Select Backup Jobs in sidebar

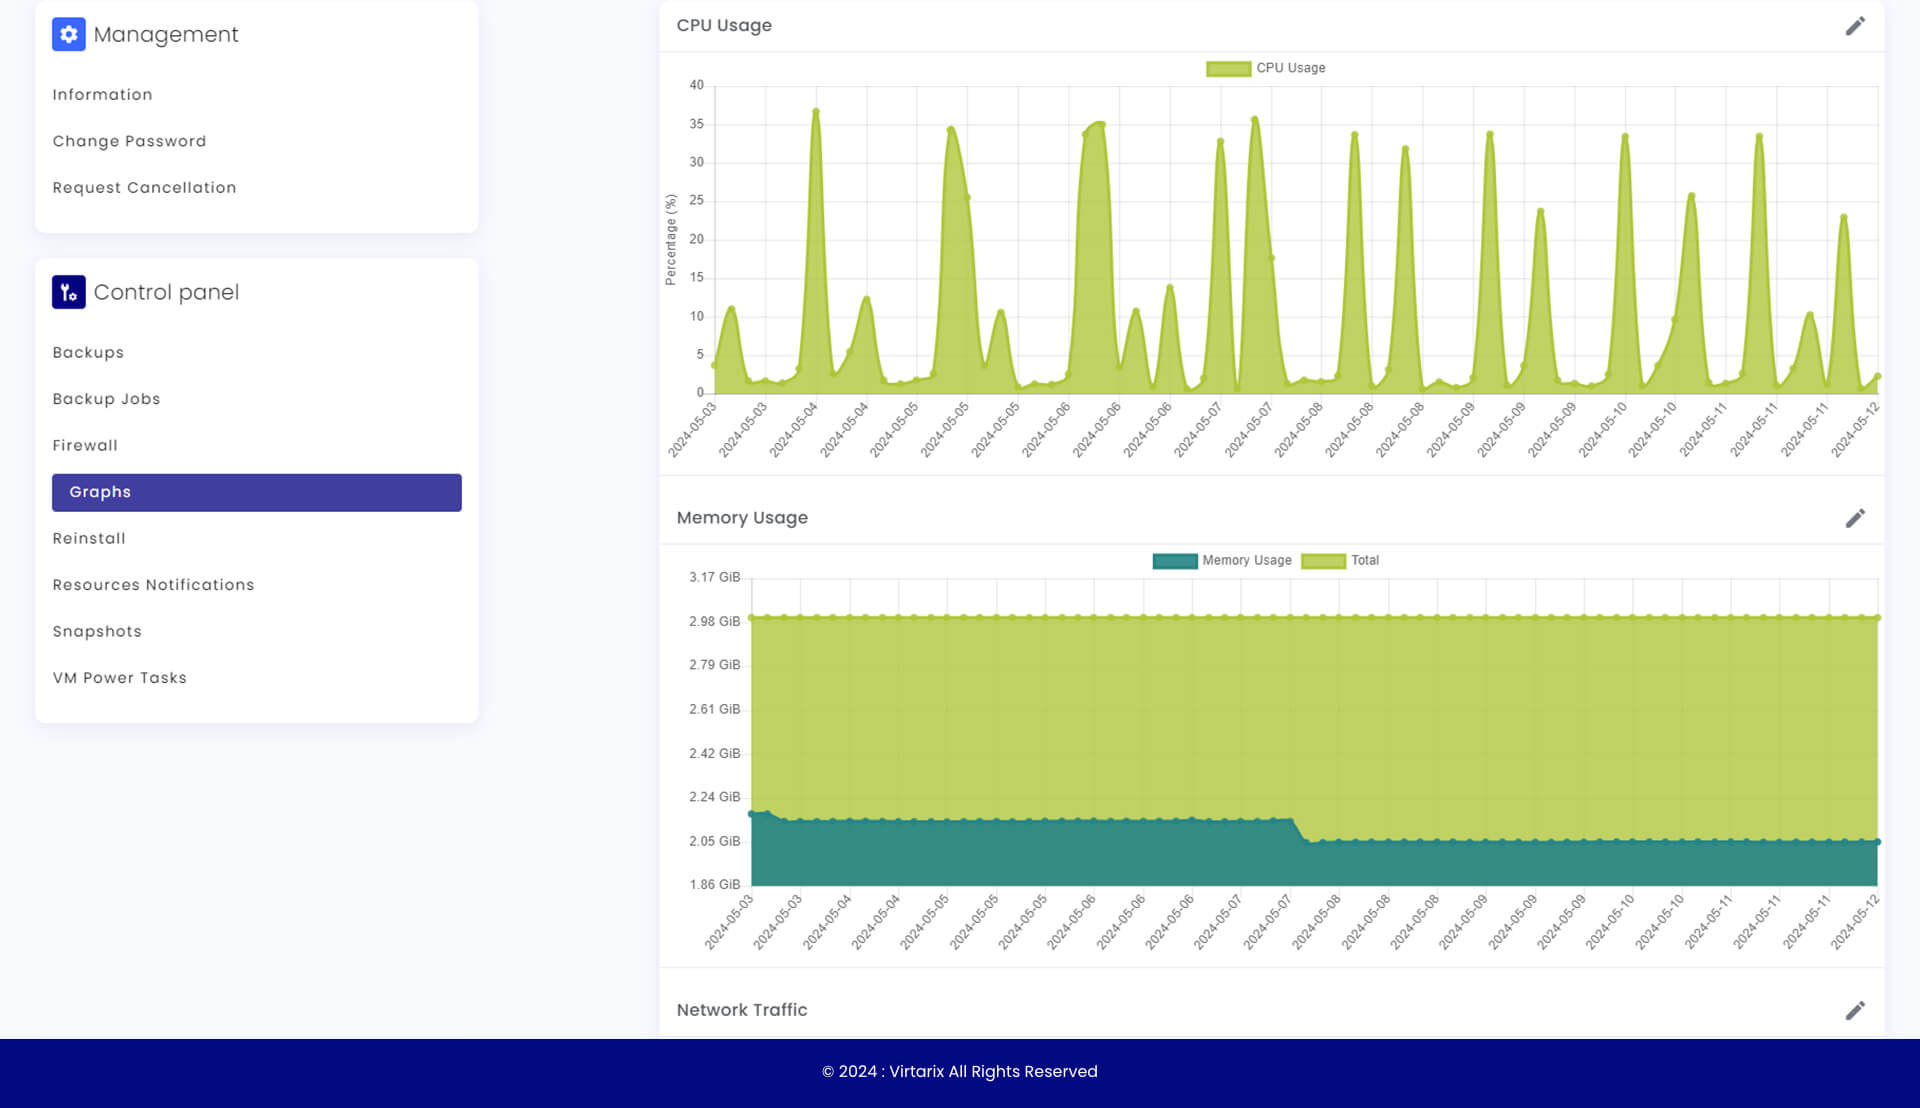106,399
